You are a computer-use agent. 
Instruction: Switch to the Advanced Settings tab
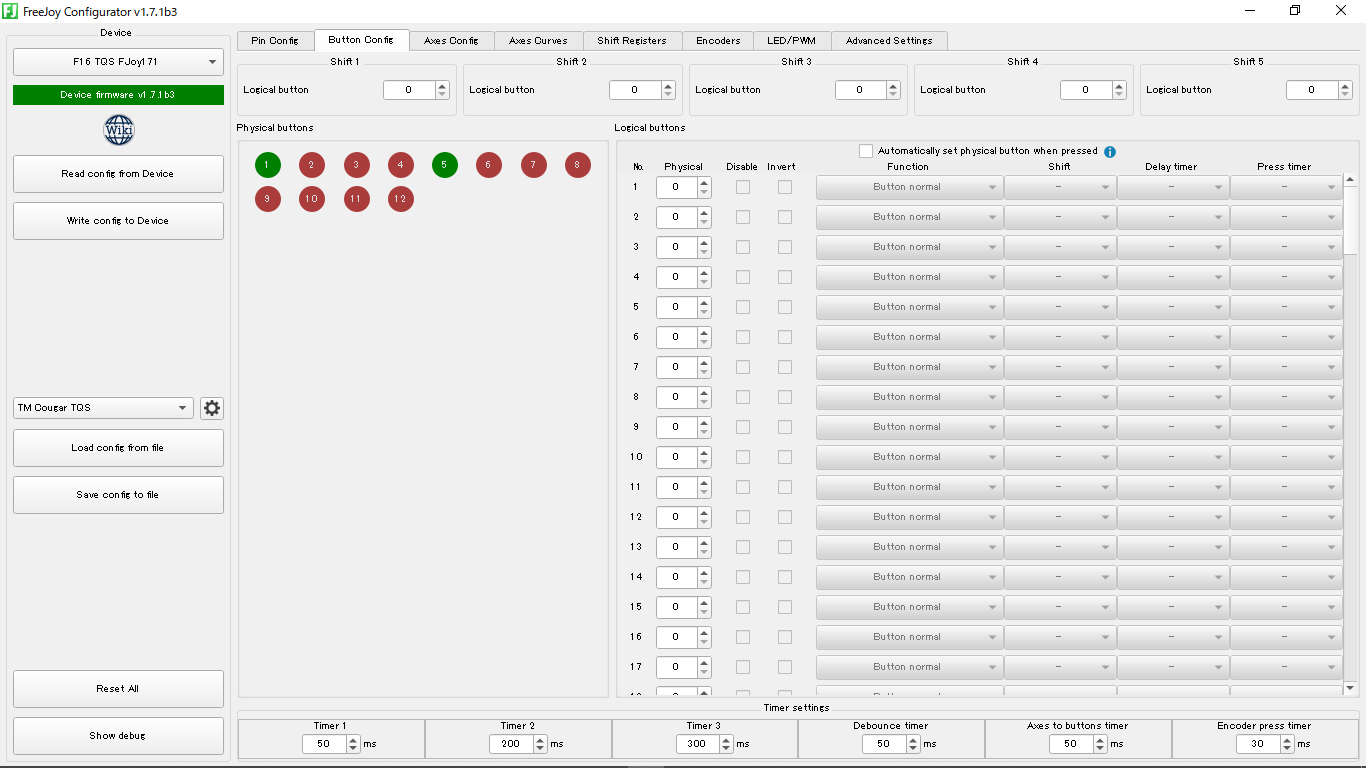[x=889, y=41]
